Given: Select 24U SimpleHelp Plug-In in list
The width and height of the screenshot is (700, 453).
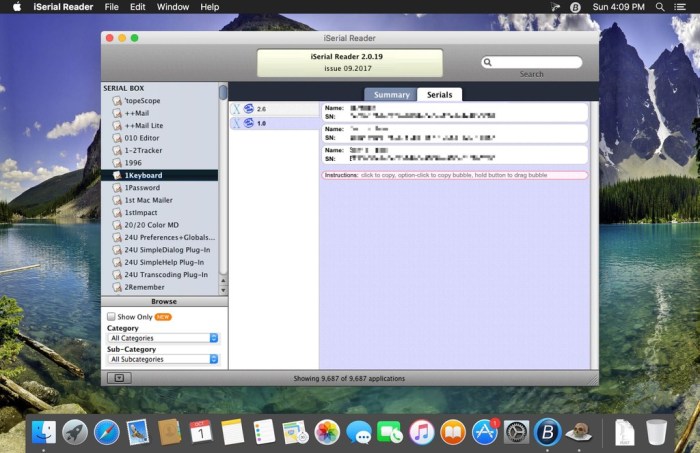Looking at the screenshot, I should (x=164, y=262).
